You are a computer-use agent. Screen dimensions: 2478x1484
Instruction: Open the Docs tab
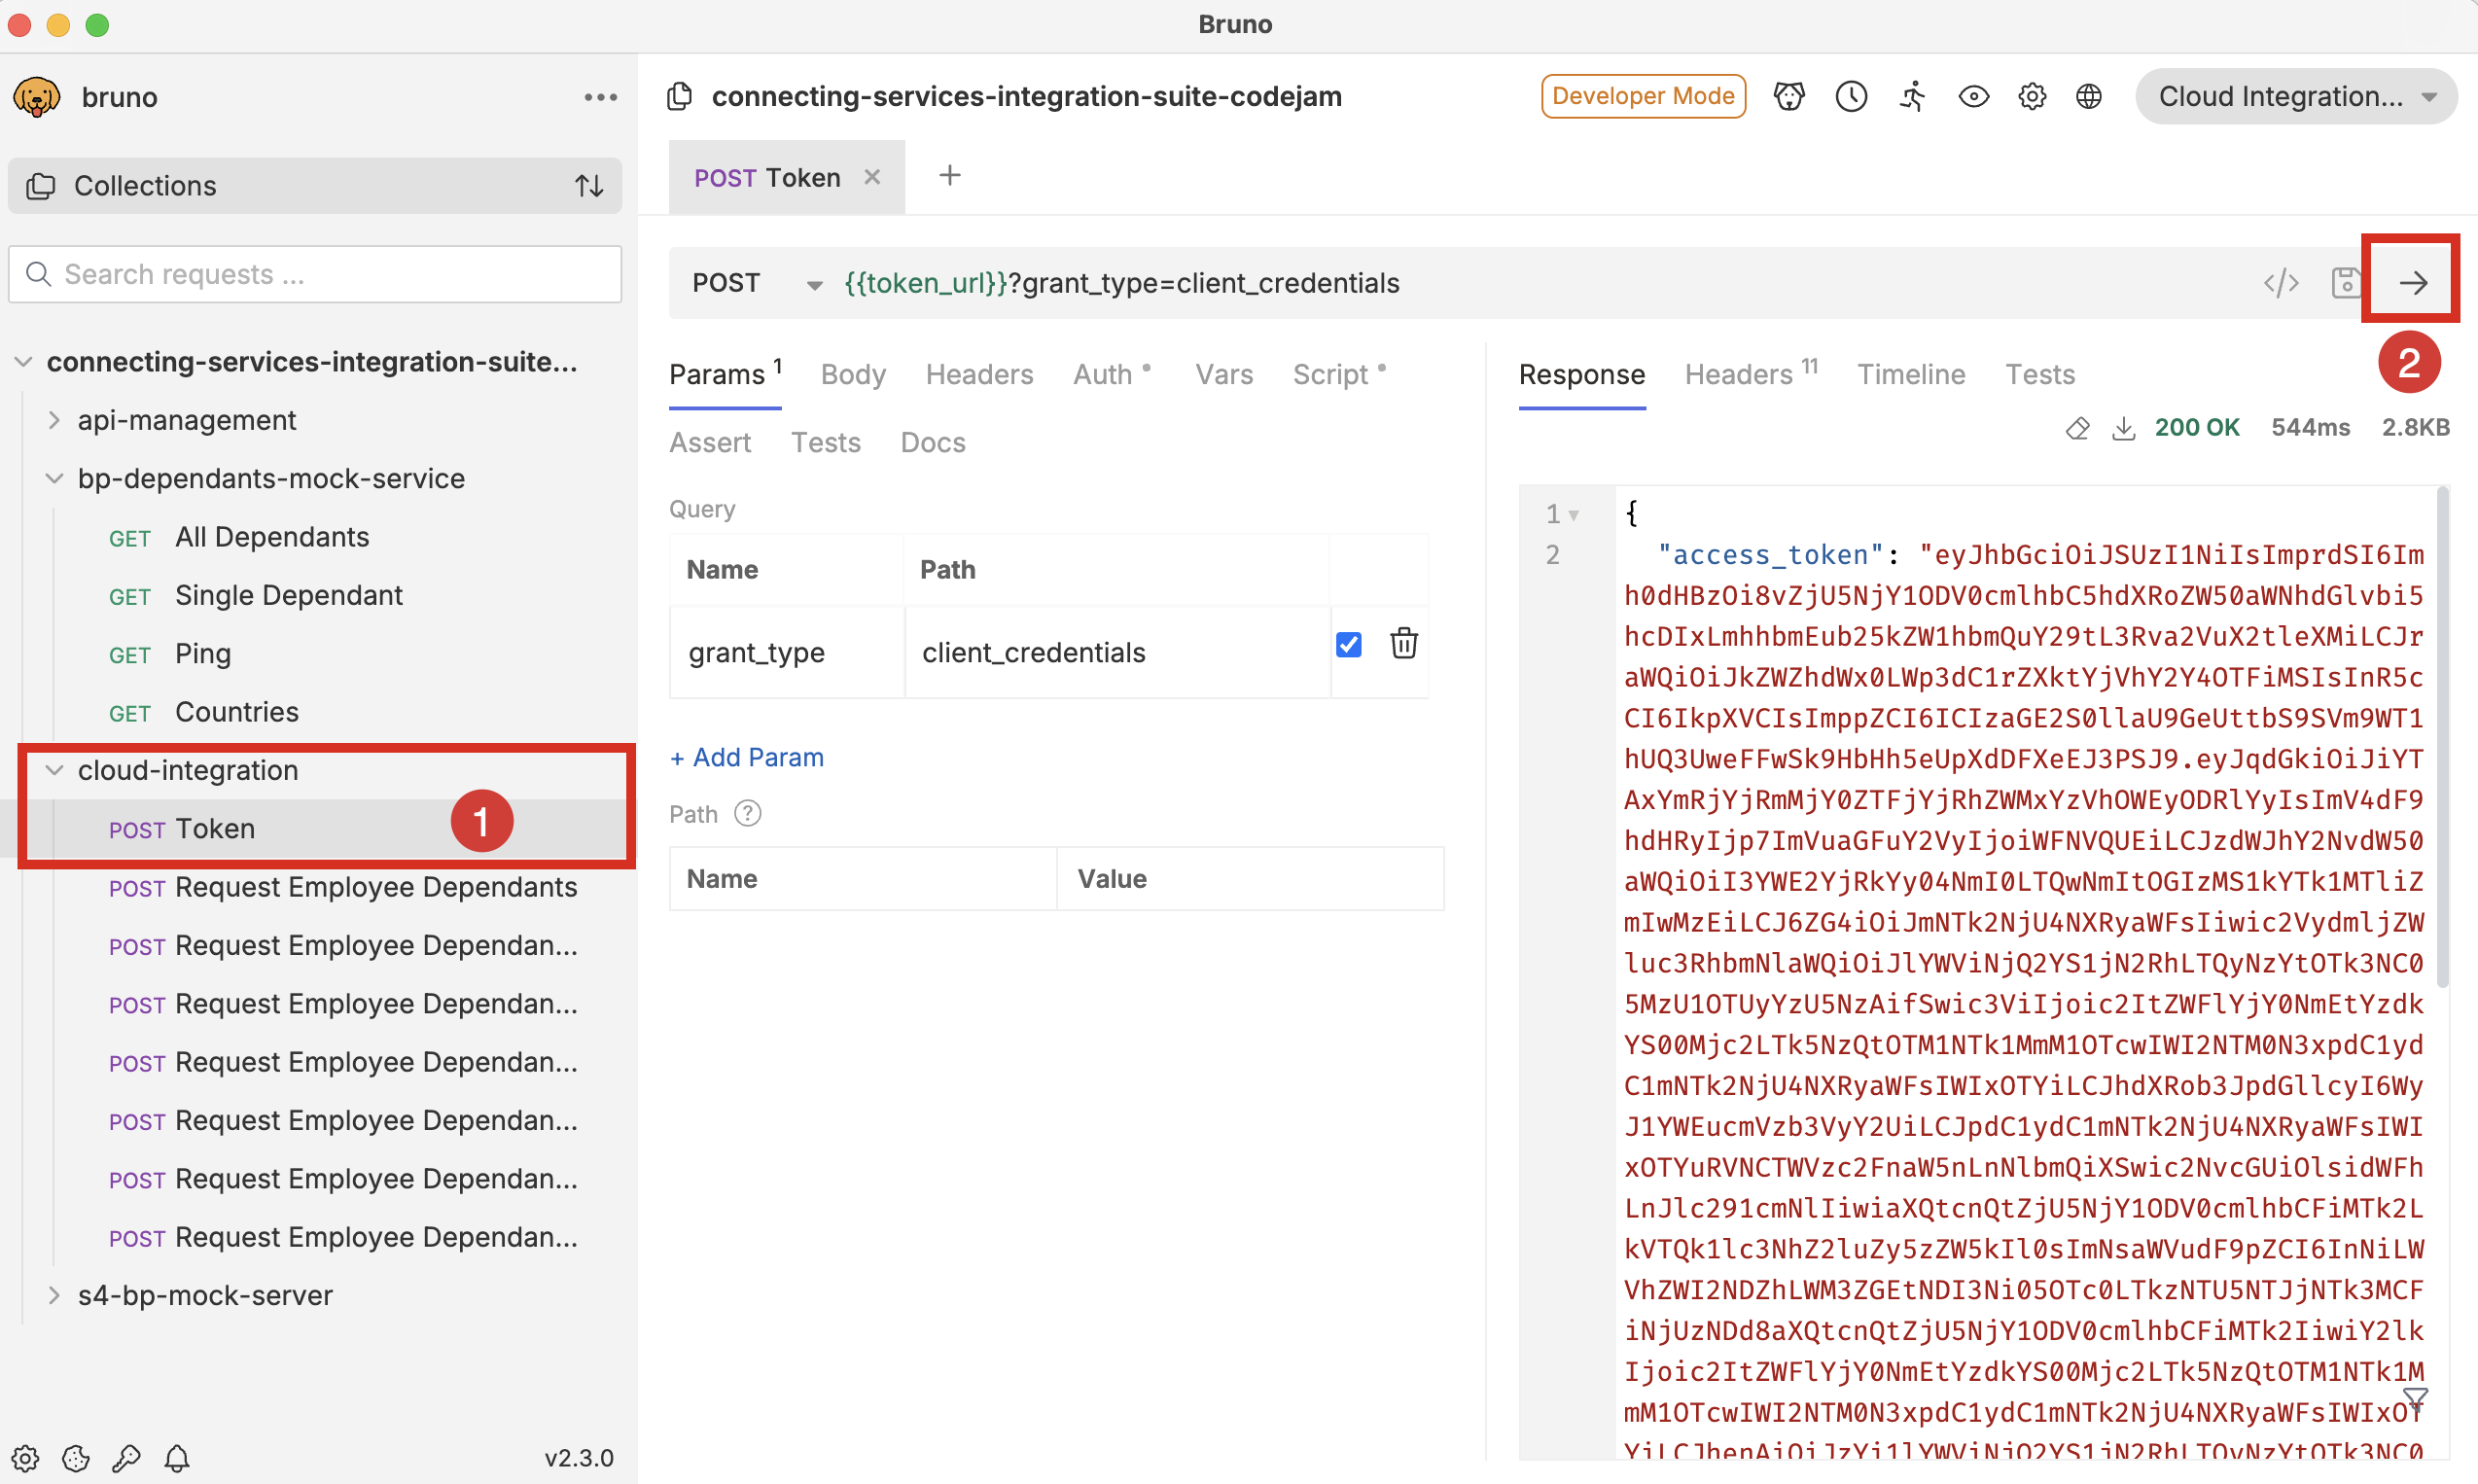932,442
